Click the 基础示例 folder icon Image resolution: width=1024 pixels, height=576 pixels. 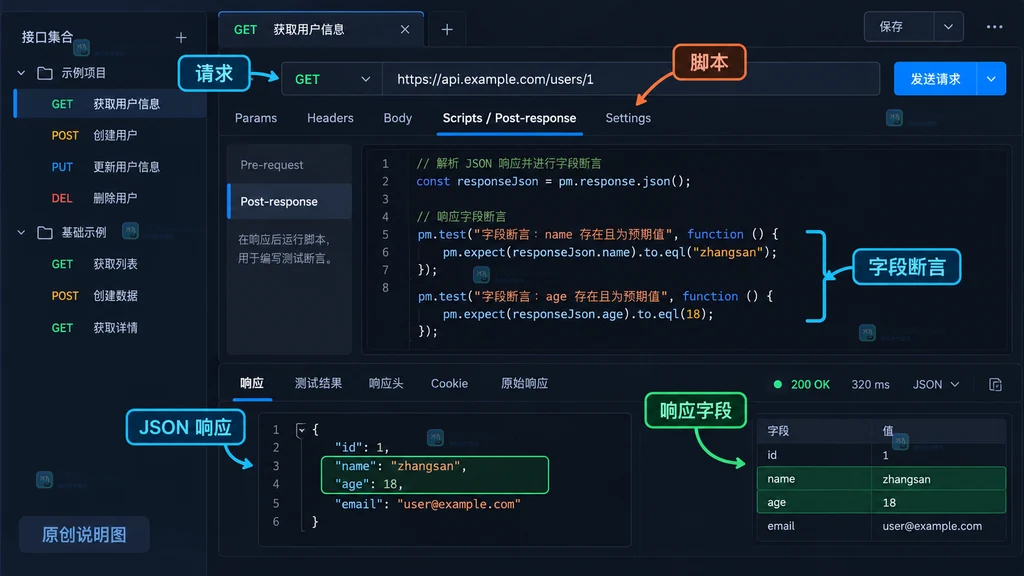point(45,232)
